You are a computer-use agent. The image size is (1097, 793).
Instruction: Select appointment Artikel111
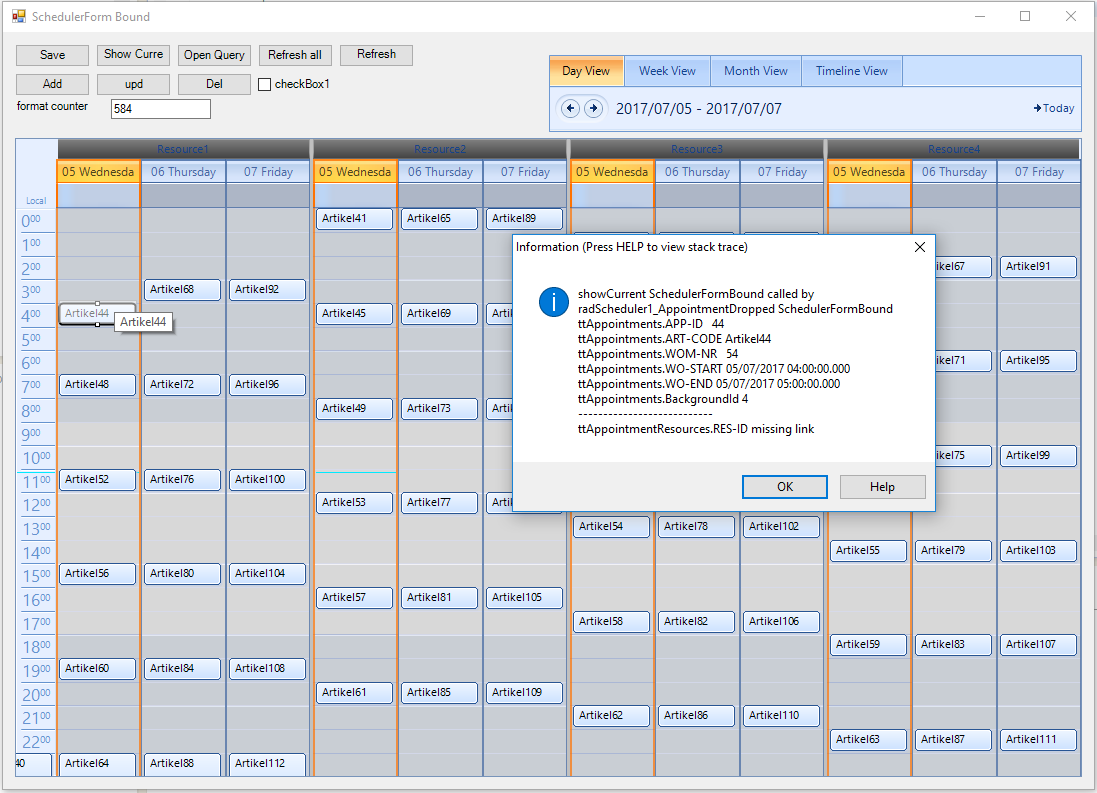coord(1038,739)
